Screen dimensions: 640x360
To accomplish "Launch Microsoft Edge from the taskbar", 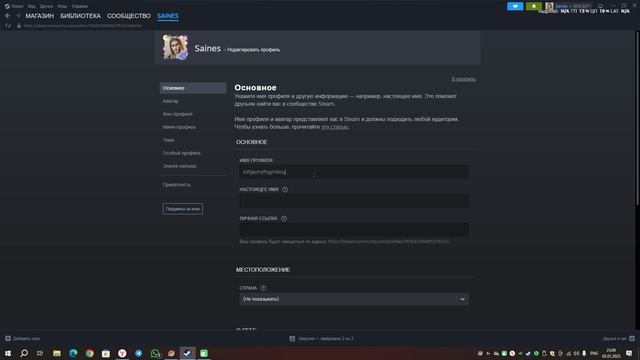I will [x=73, y=353].
